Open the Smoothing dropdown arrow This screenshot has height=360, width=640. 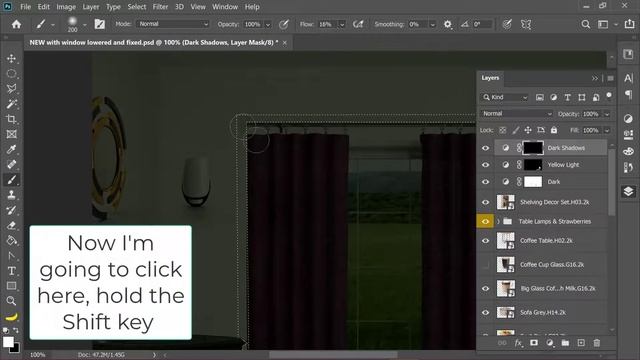click(433, 24)
